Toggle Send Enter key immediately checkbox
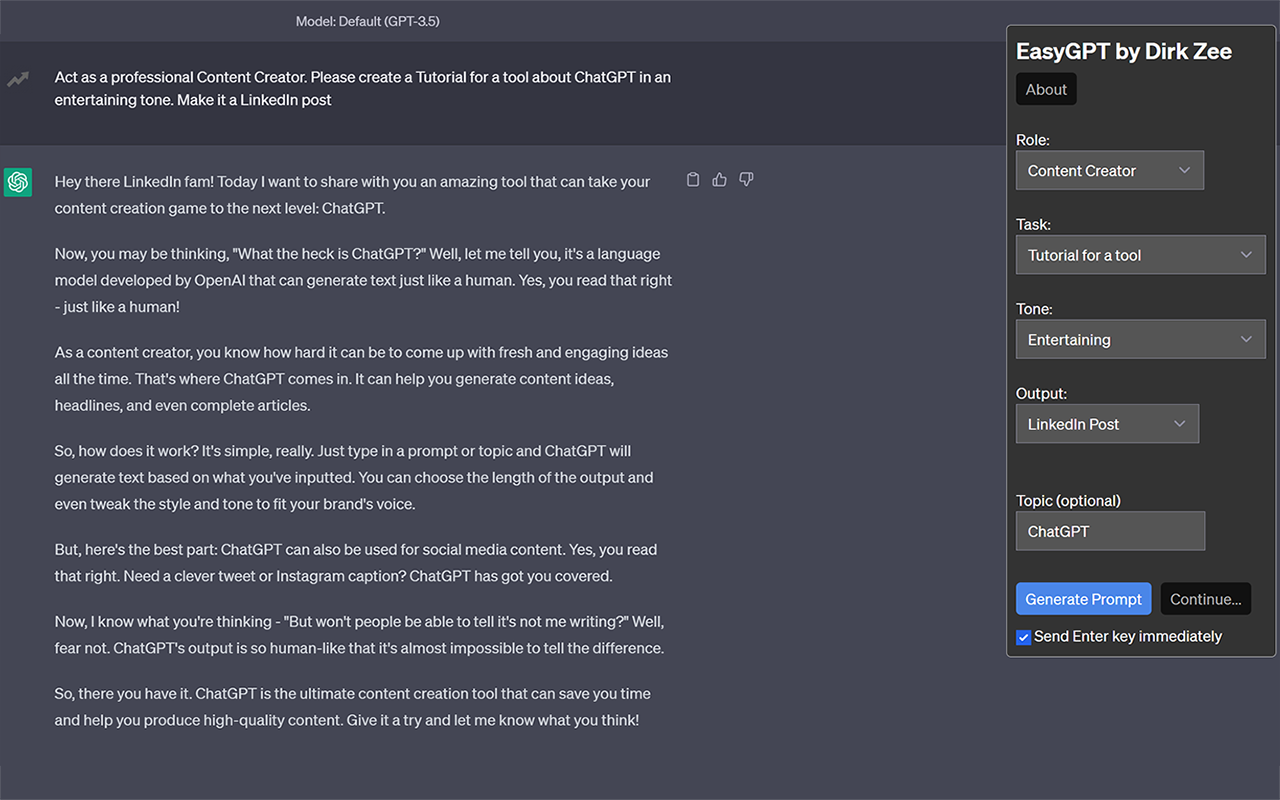Screen dimensions: 1280x800 tap(1023, 637)
